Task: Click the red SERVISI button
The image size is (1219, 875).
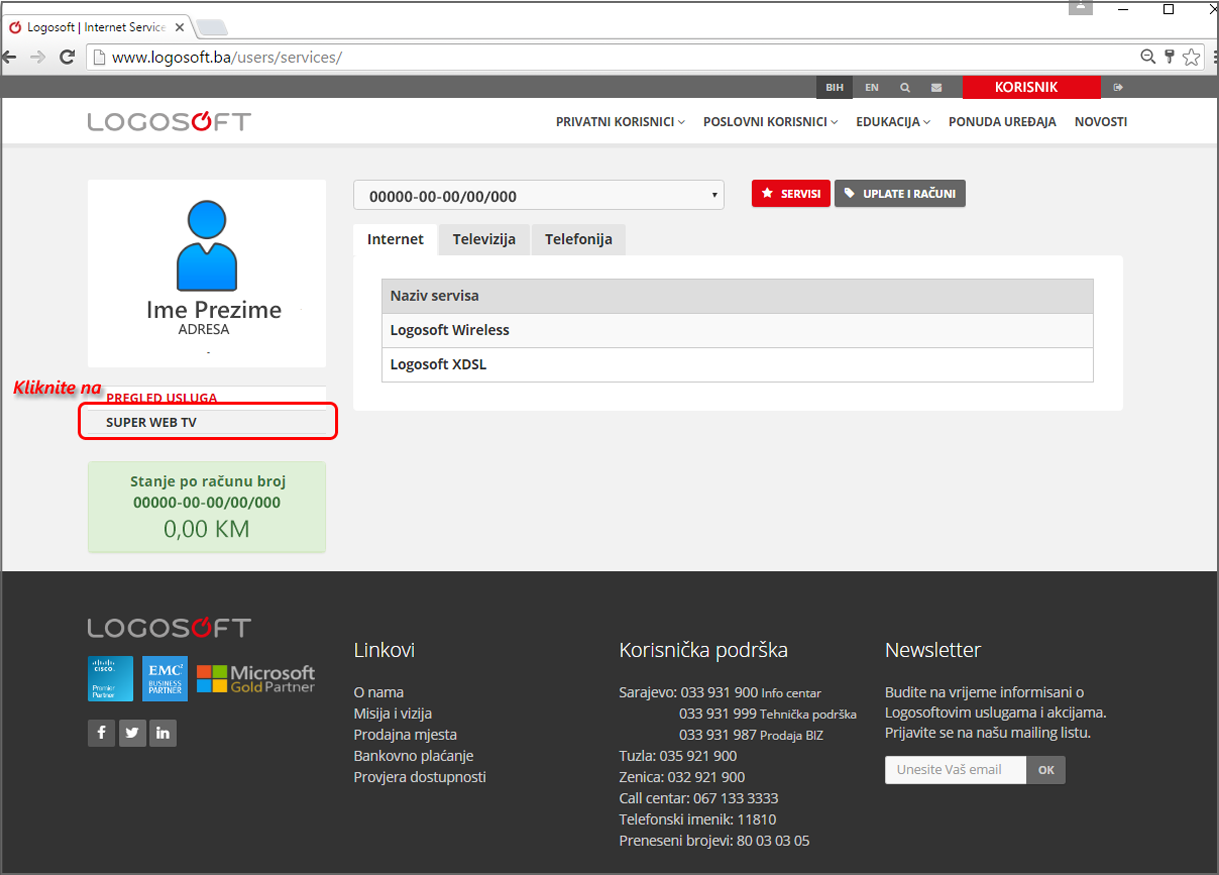Action: 791,194
